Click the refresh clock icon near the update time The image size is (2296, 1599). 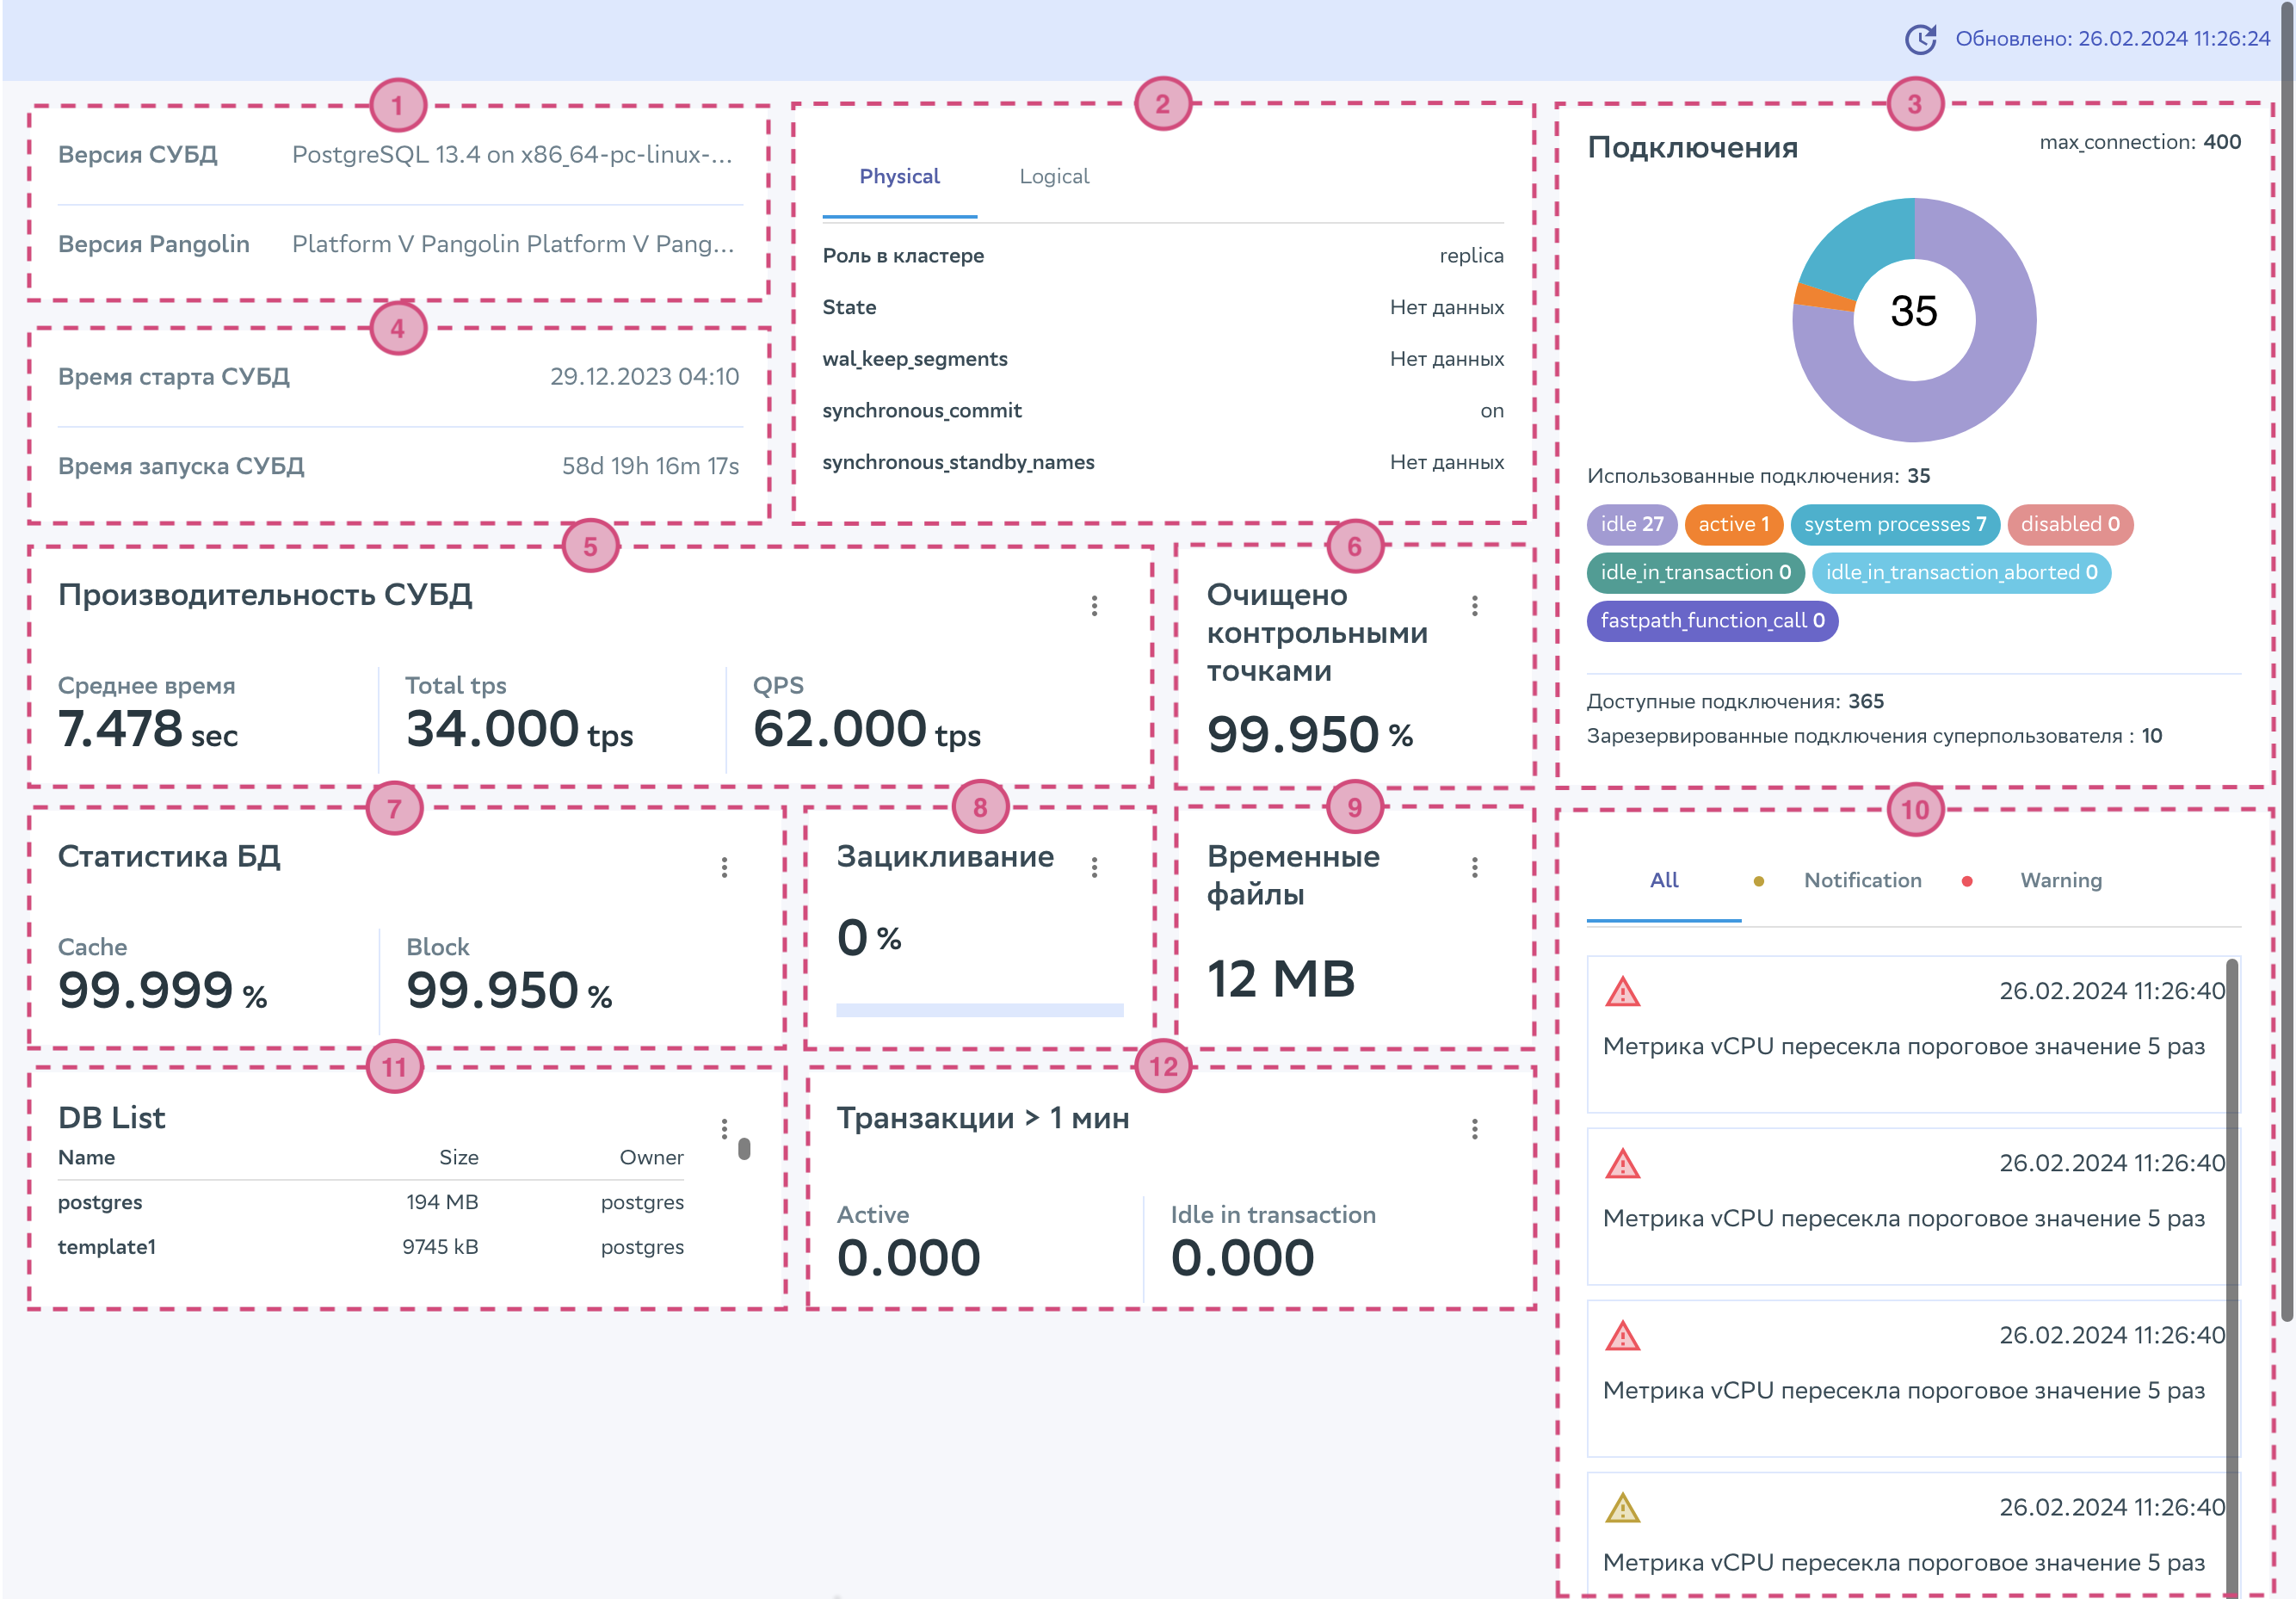point(1920,39)
